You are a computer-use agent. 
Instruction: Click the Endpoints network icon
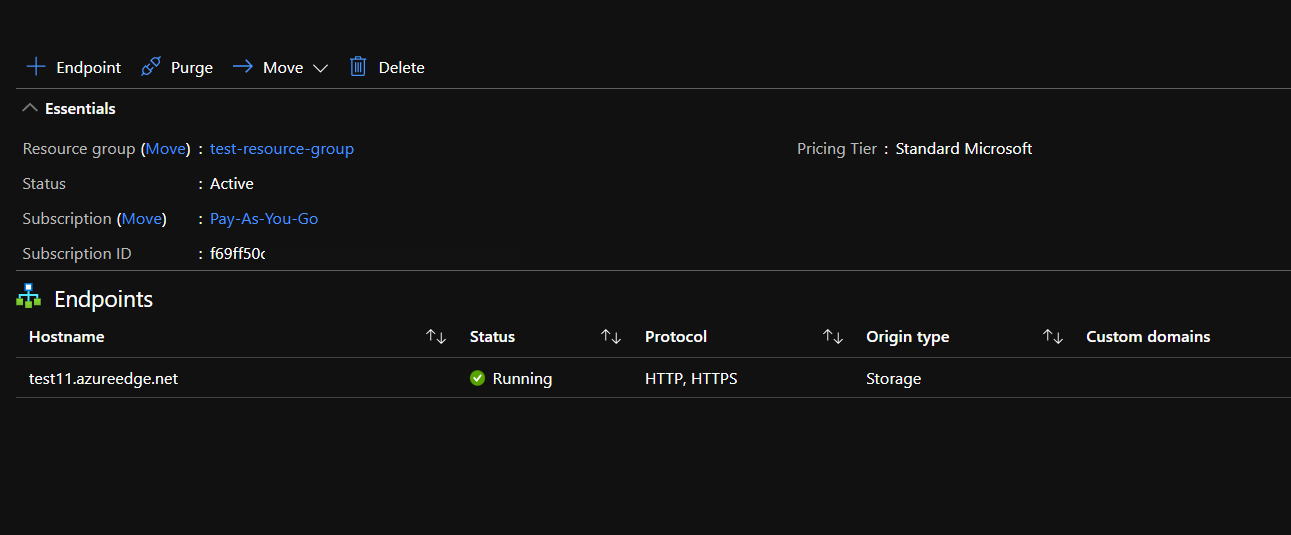[x=29, y=297]
